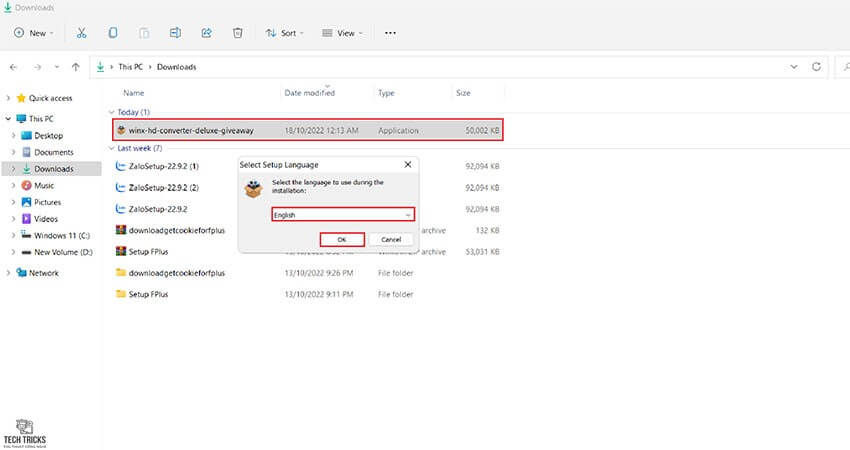Open Desktop in navigation pane

pos(48,136)
